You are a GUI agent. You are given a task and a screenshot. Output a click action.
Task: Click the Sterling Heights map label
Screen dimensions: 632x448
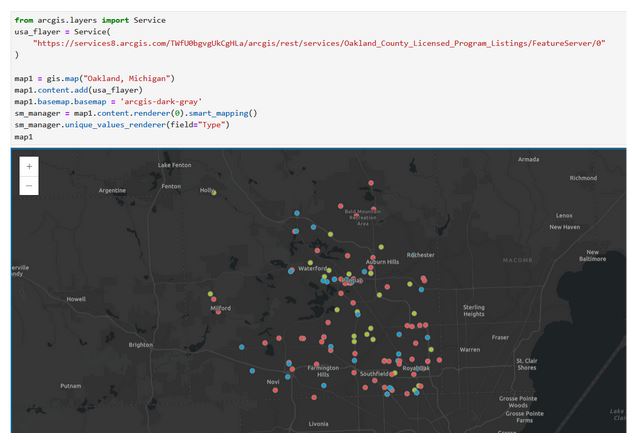pyautogui.click(x=474, y=310)
